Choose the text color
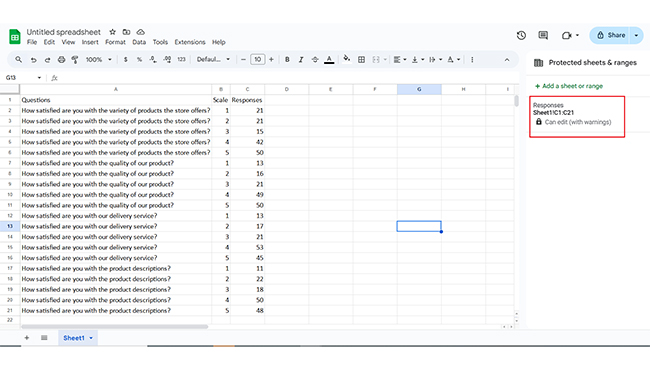This screenshot has height=370, width=650. [329, 60]
